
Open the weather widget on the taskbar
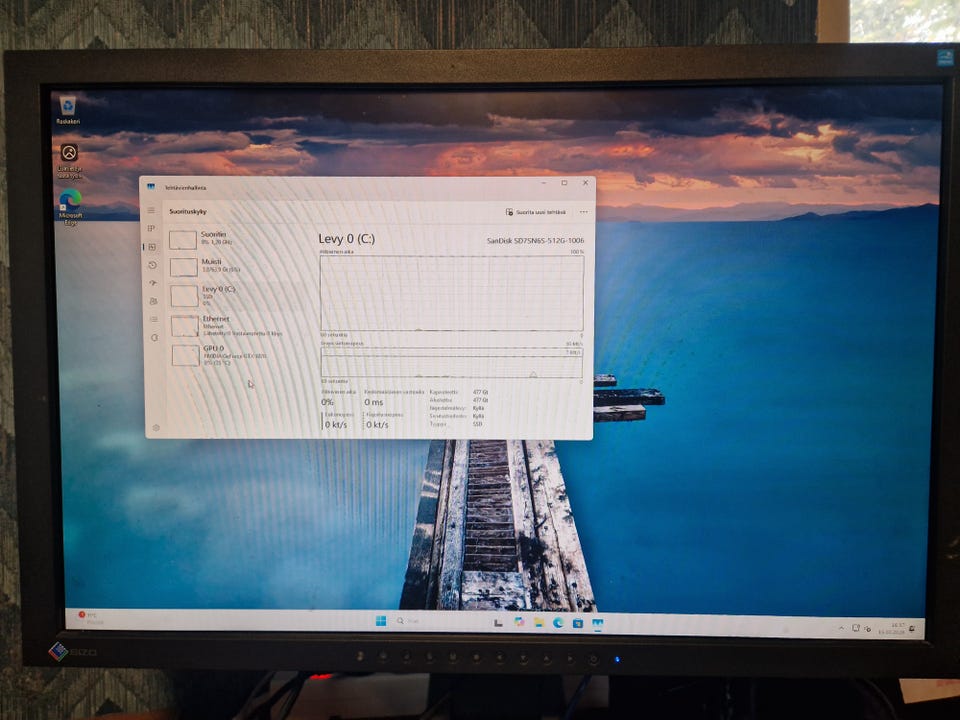(91, 618)
